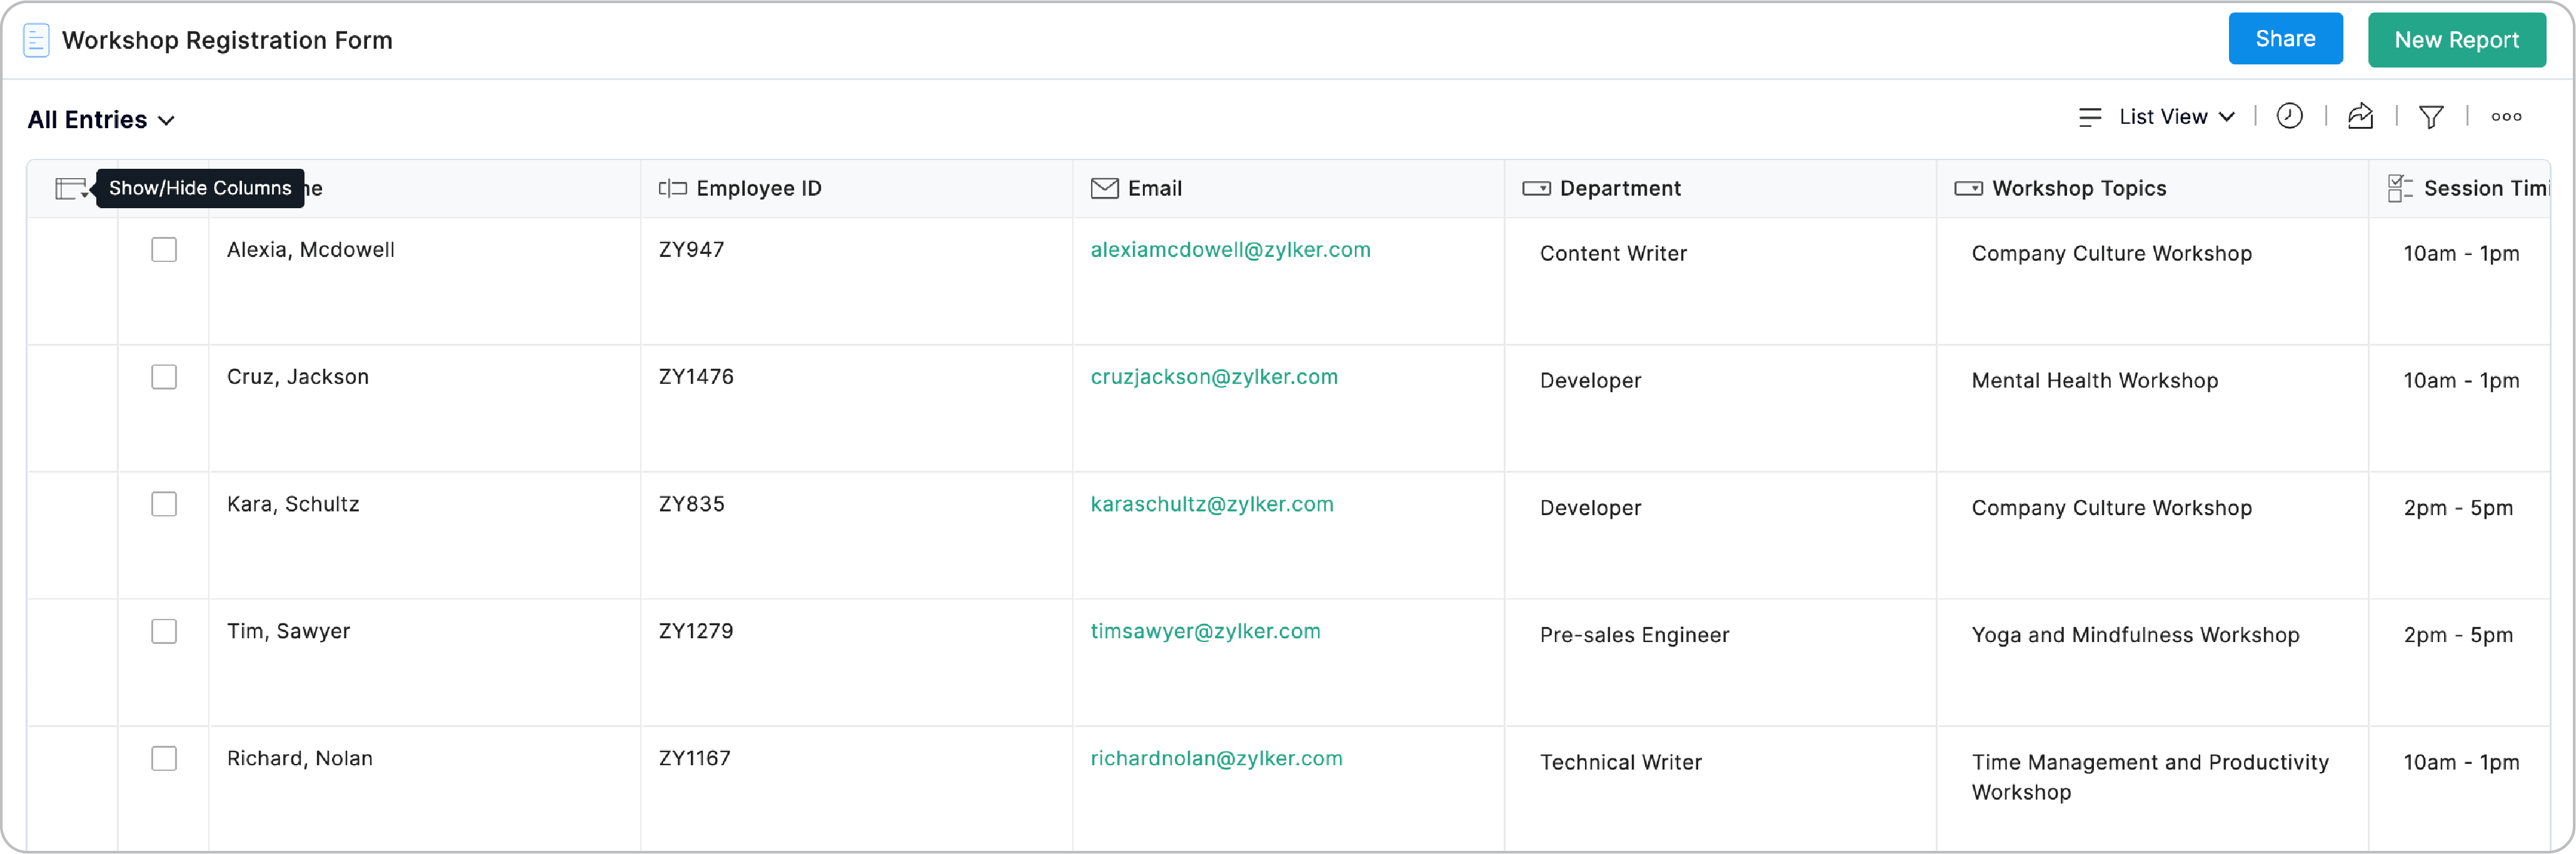Image resolution: width=2576 pixels, height=854 pixels.
Task: Click the Employee ID column header
Action: click(x=758, y=188)
